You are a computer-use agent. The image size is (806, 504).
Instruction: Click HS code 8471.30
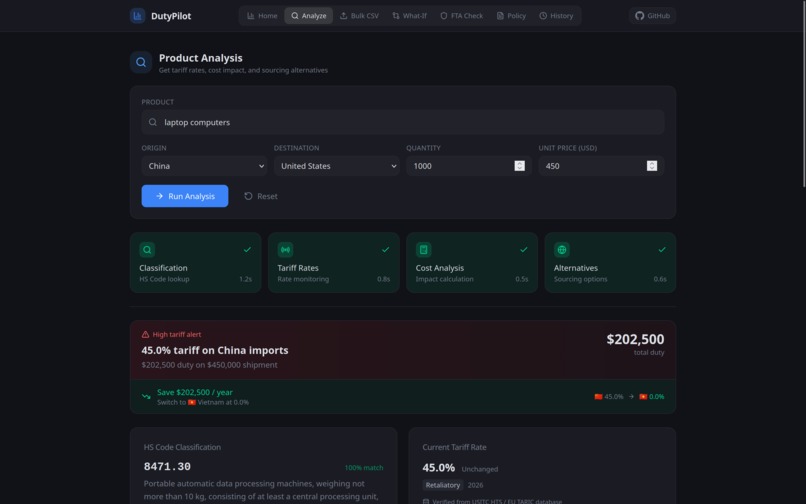[x=167, y=467]
